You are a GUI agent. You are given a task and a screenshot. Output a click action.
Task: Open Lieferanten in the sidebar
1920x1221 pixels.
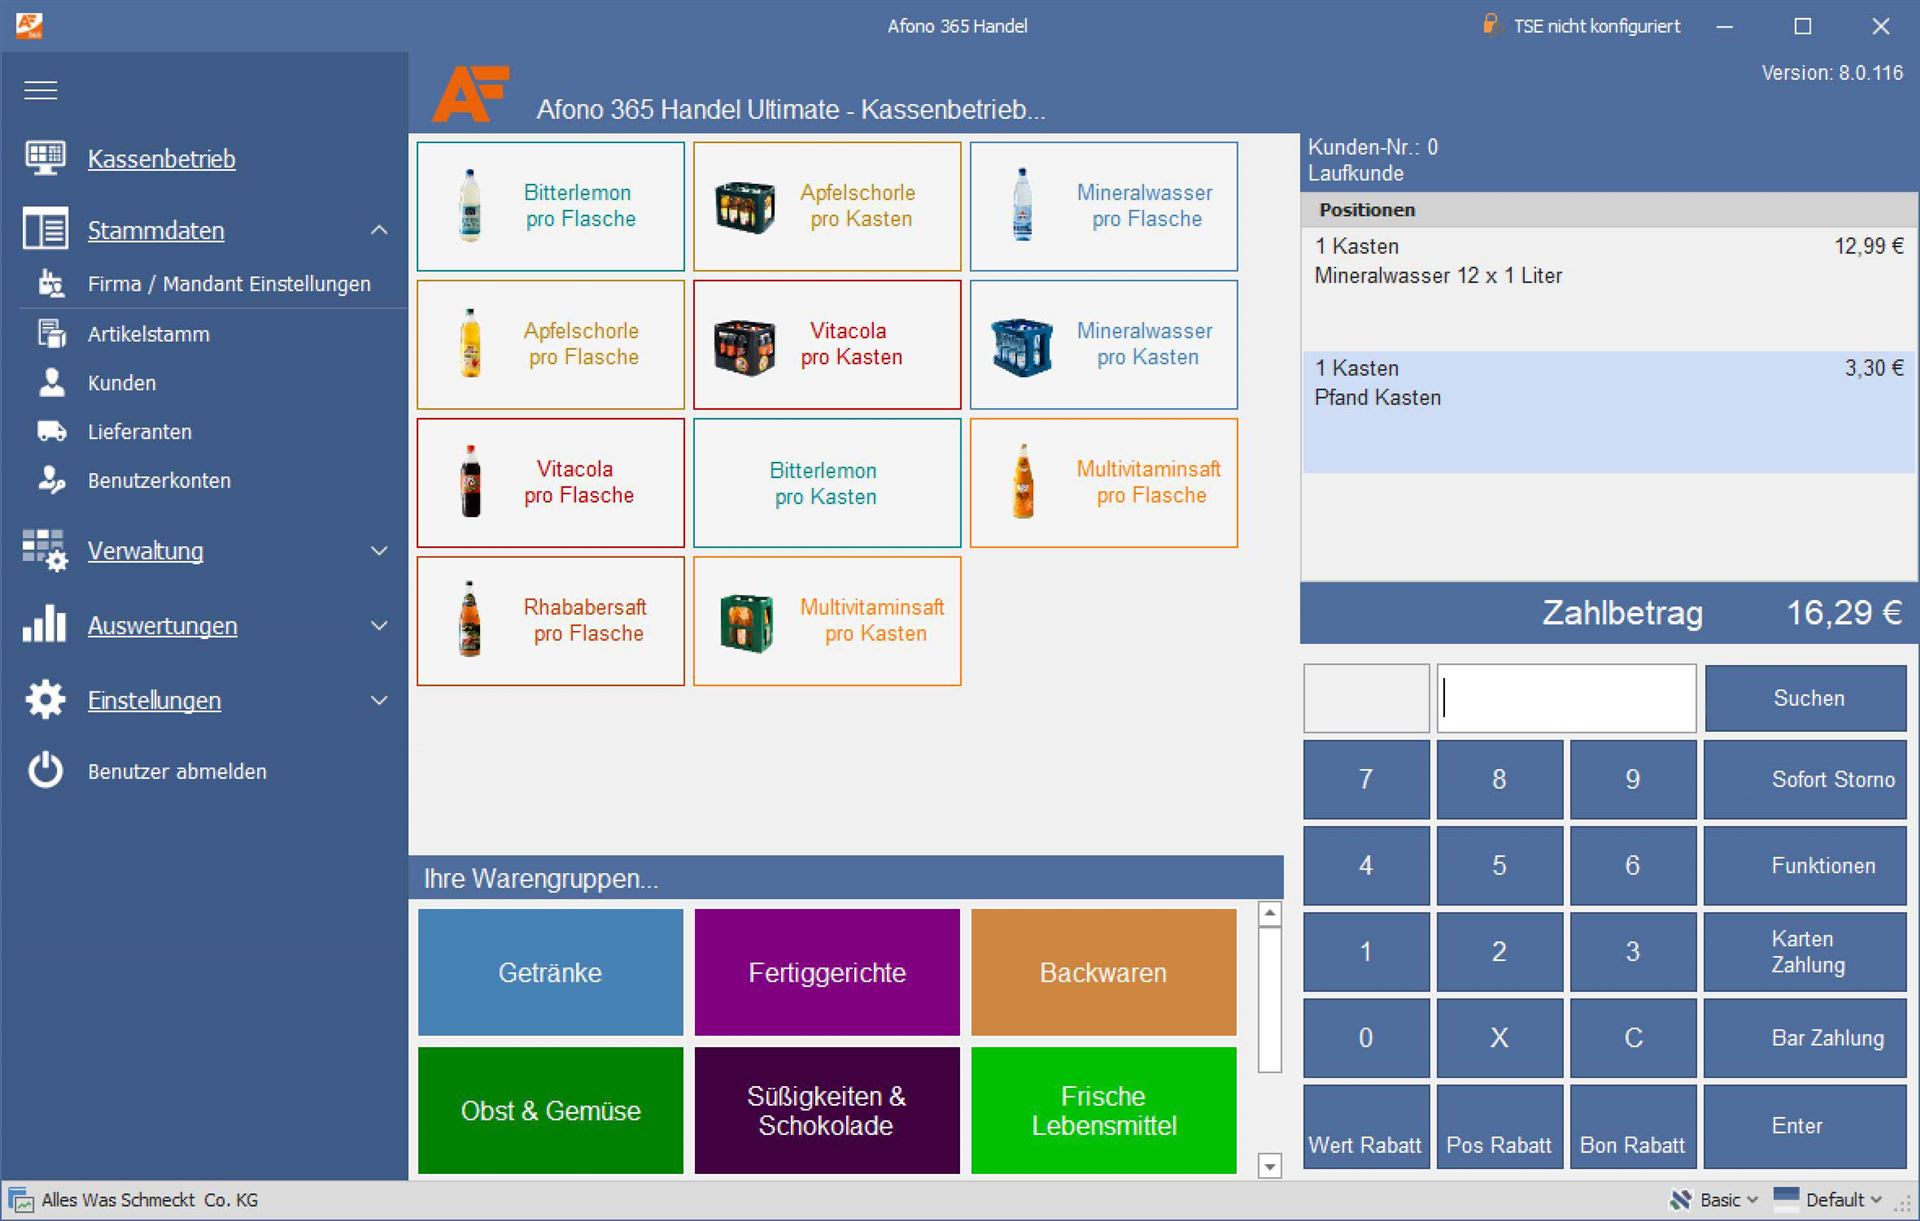(140, 432)
